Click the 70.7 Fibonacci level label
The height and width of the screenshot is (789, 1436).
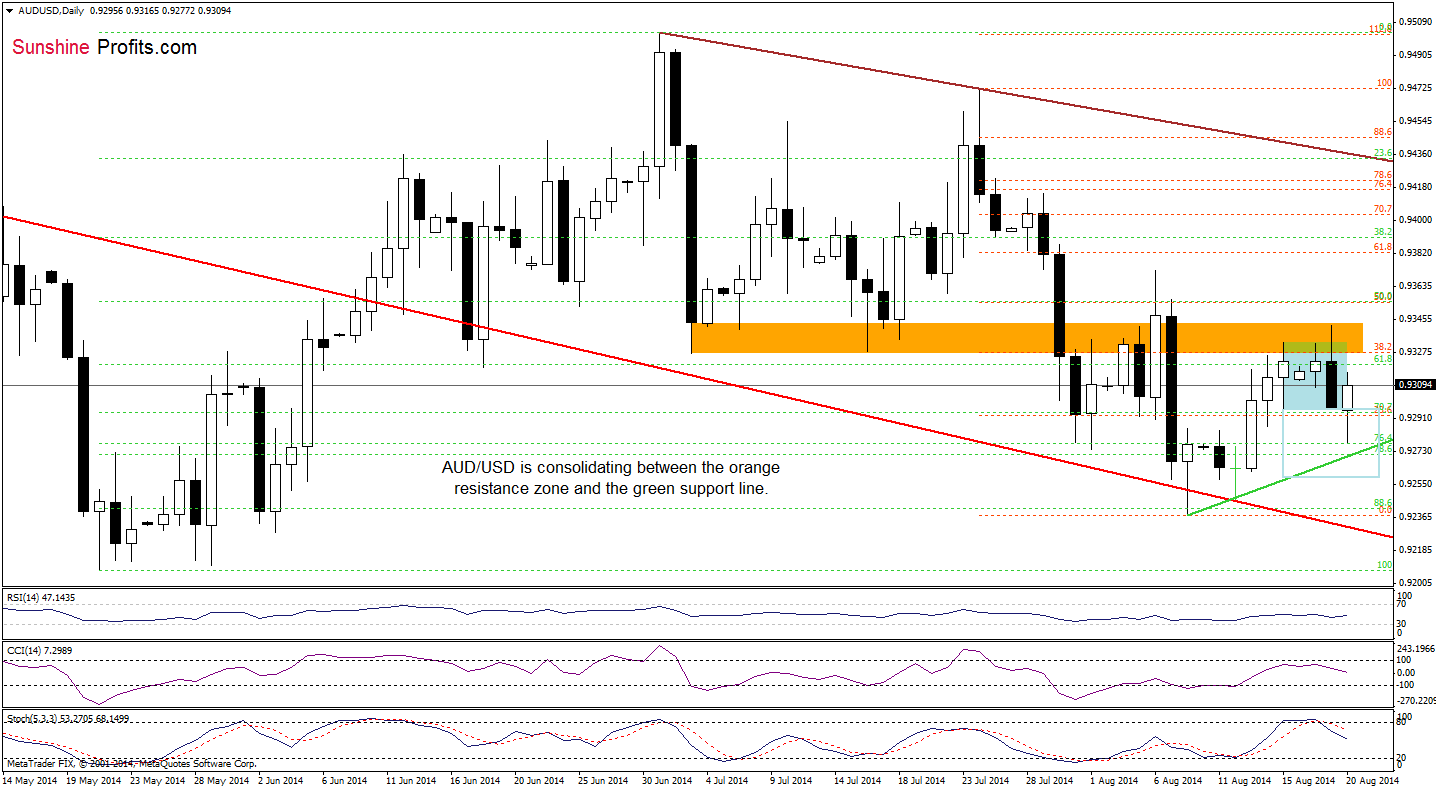coord(1385,209)
